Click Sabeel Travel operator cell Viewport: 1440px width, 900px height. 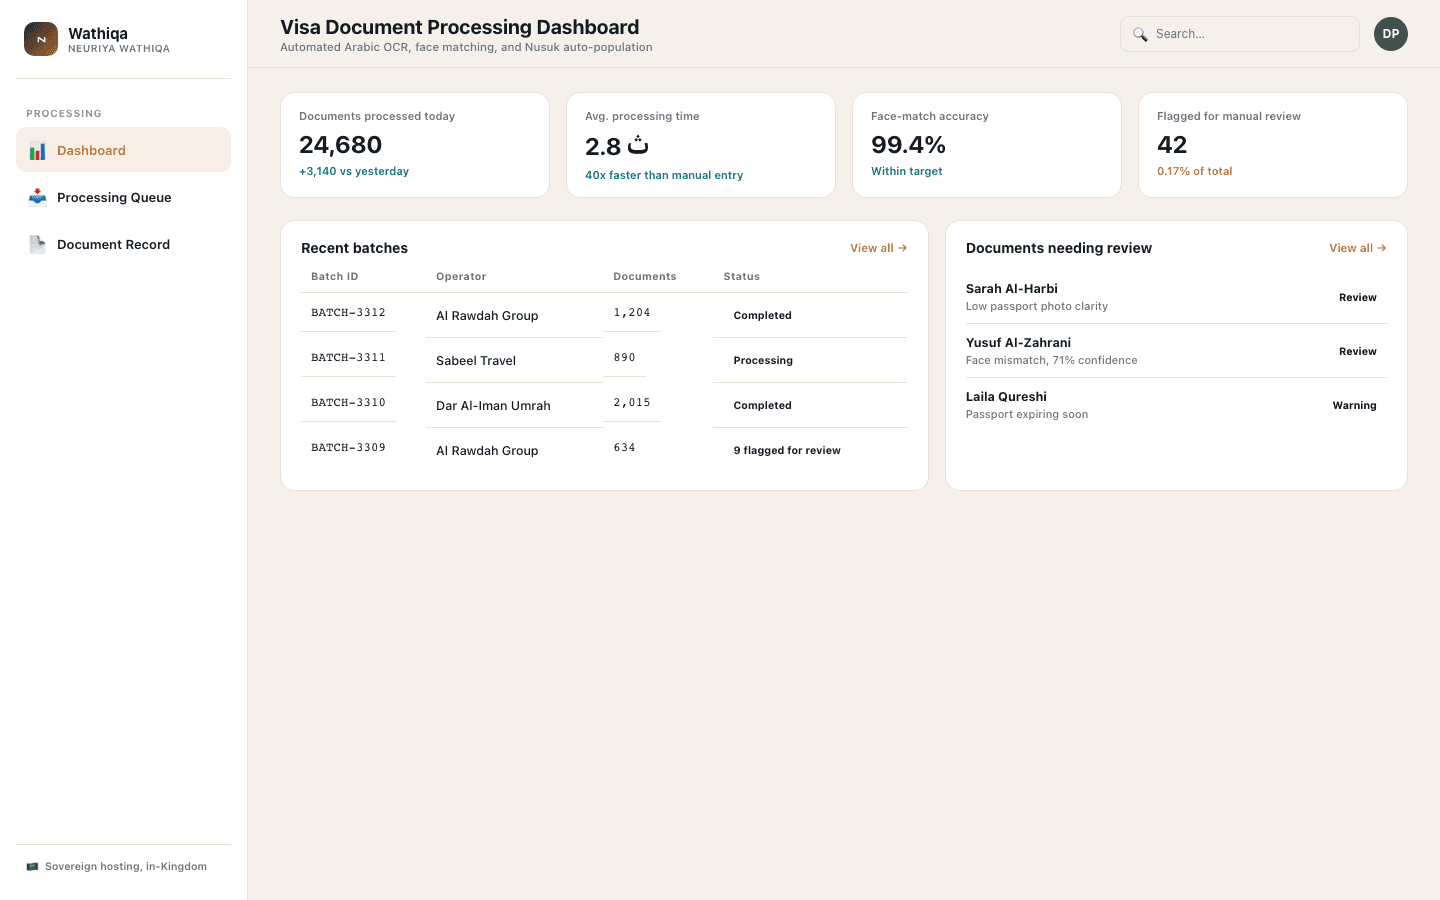pos(476,361)
